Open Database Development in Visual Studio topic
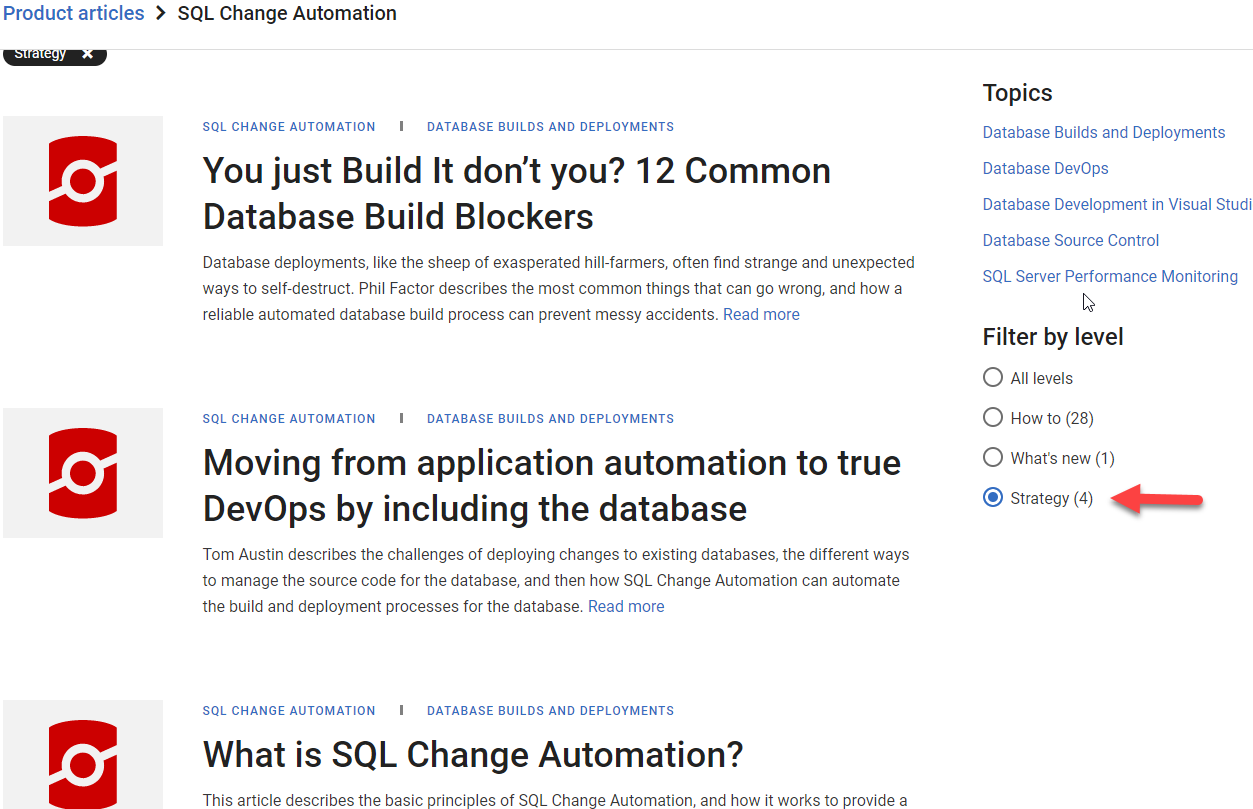 coord(1116,205)
